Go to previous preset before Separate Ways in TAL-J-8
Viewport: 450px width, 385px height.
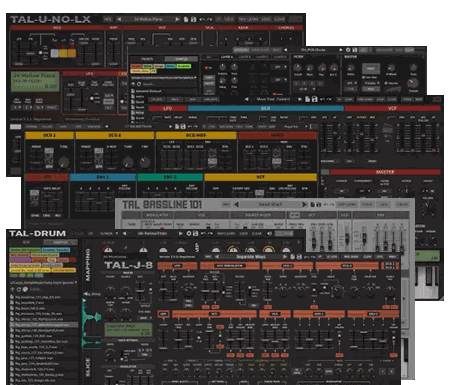[x=217, y=257]
